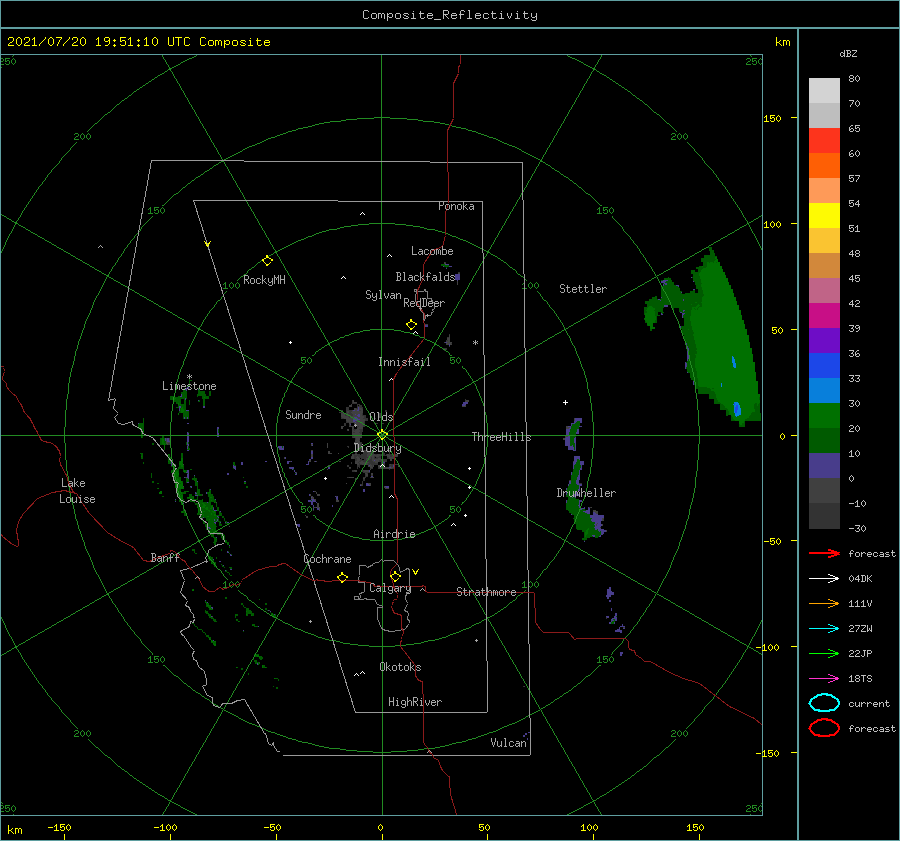This screenshot has height=841, width=900.
Task: Click the yellow diamond marker below RedDeer
Action: (412, 325)
